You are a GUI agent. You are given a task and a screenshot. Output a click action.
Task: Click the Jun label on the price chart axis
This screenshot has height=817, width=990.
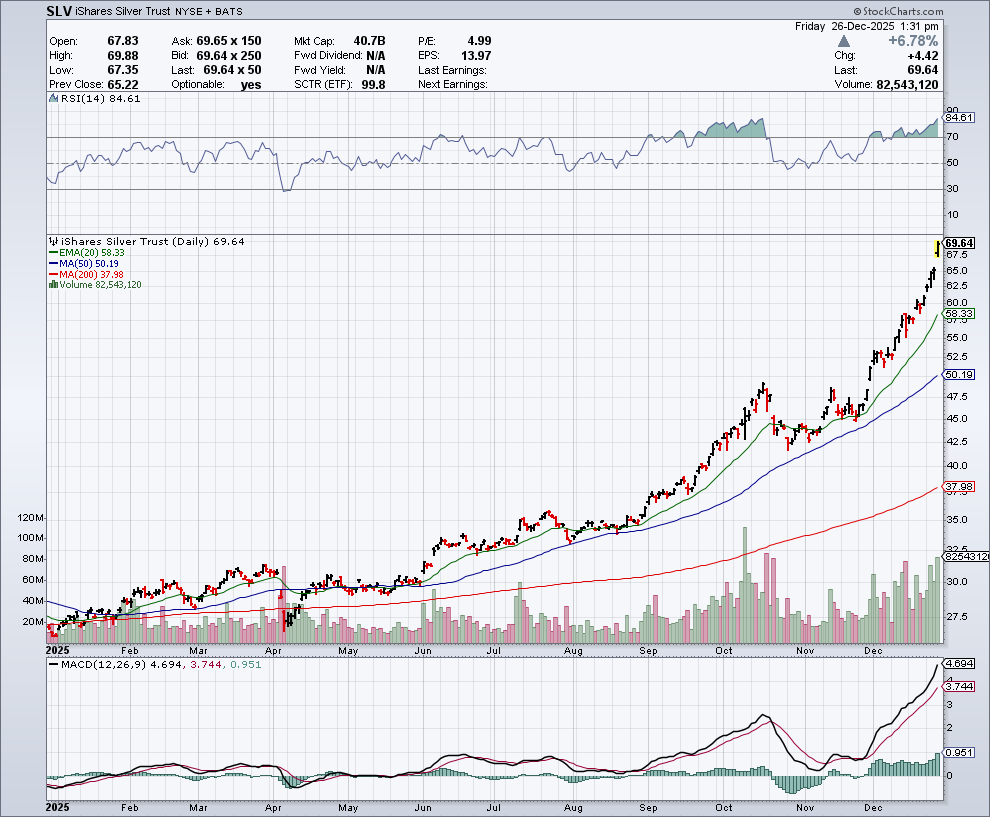pyautogui.click(x=423, y=650)
